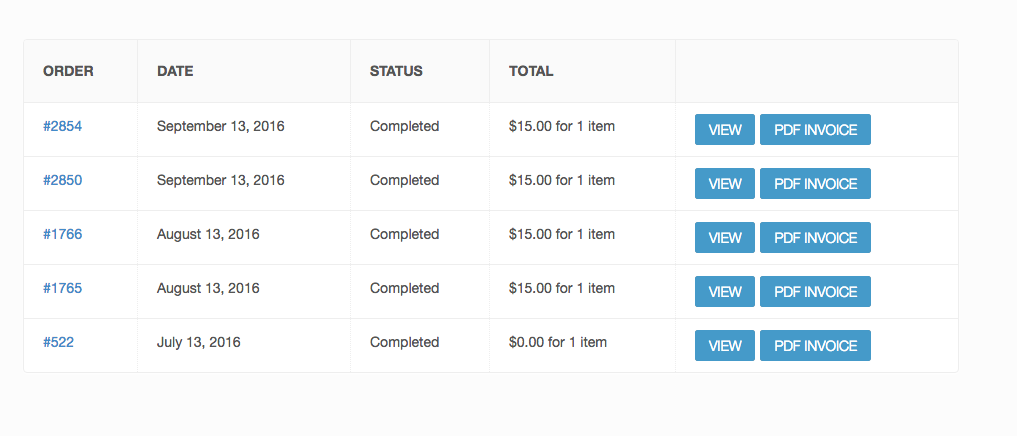View order #1766 via VIEW button
Screen dimensions: 1017x436
click(x=724, y=237)
